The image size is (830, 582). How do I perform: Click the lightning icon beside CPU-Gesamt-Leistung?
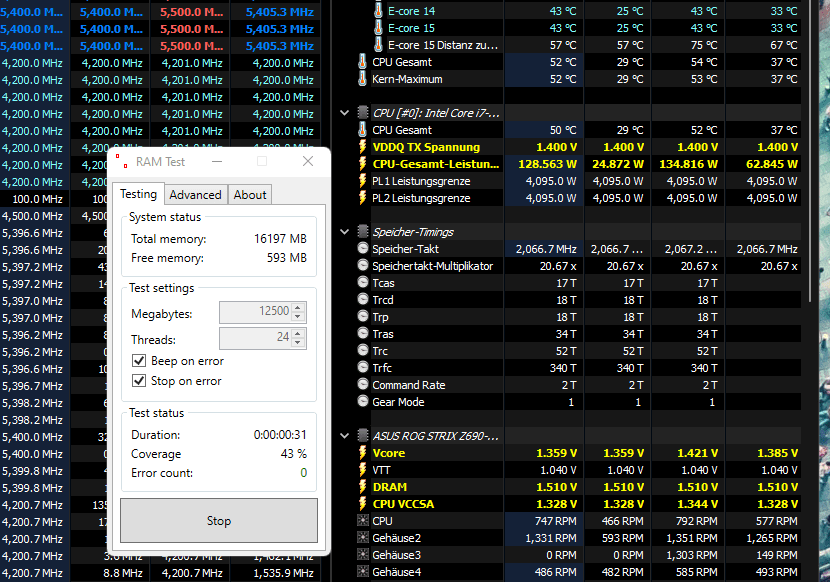[x=363, y=164]
